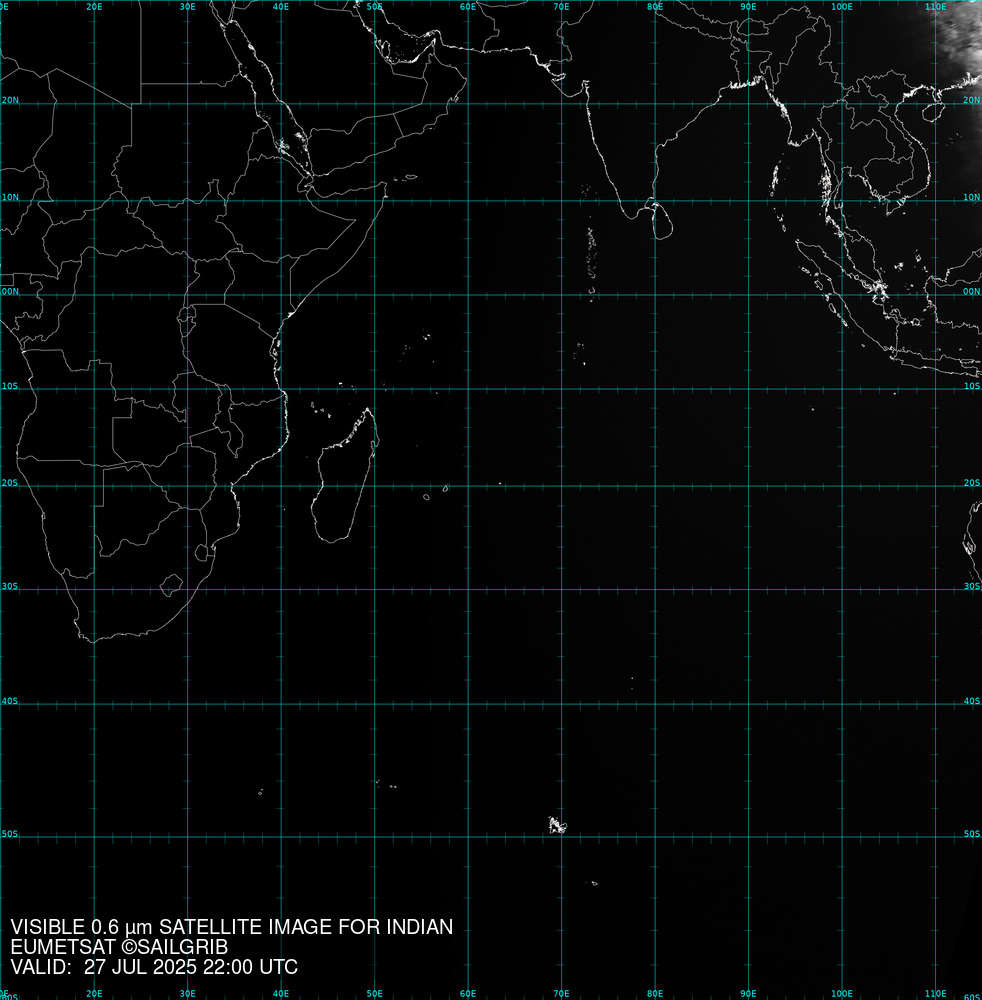Click the top 110E longitude label
This screenshot has width=982, height=1000.
tap(935, 7)
